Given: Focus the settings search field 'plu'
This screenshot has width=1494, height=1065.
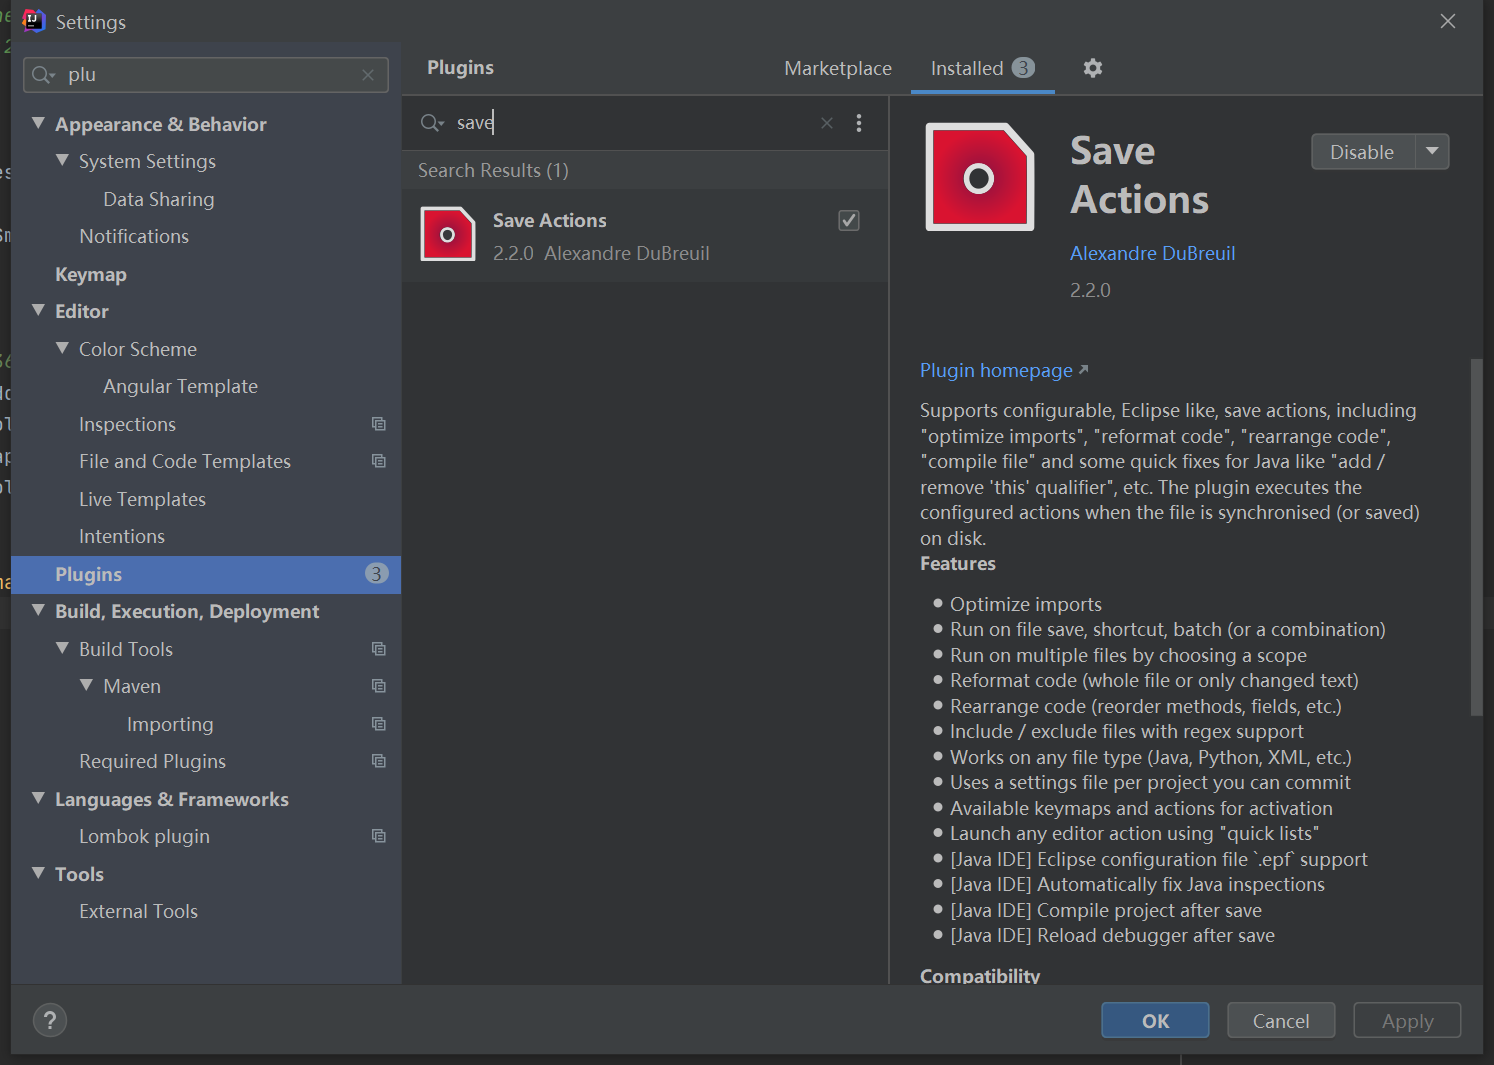Looking at the screenshot, I should 206,75.
